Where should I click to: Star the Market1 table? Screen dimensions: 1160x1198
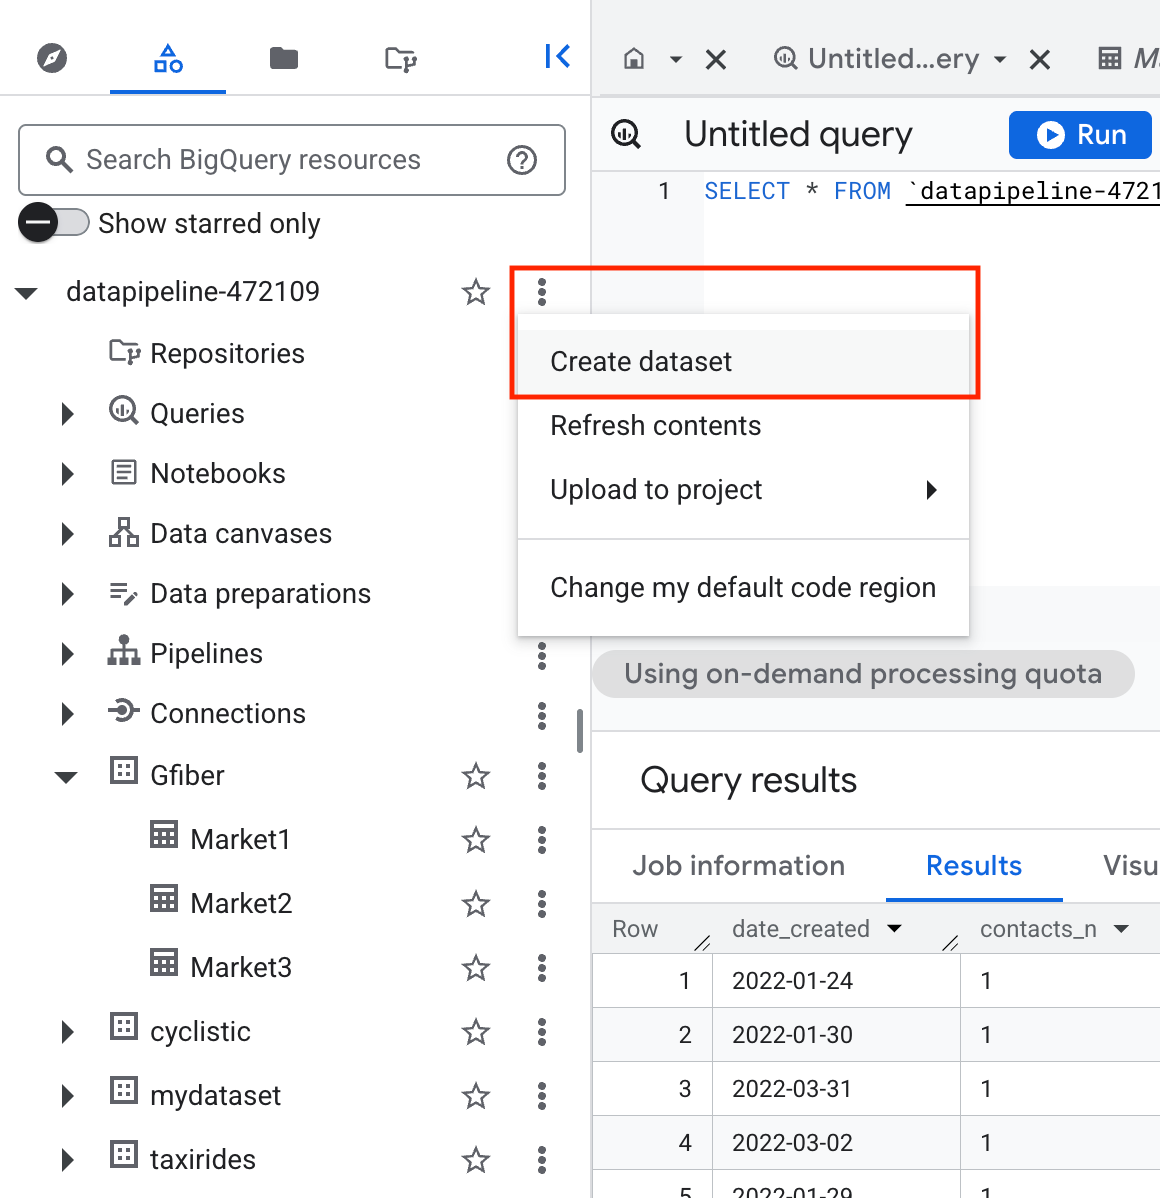pyautogui.click(x=476, y=840)
